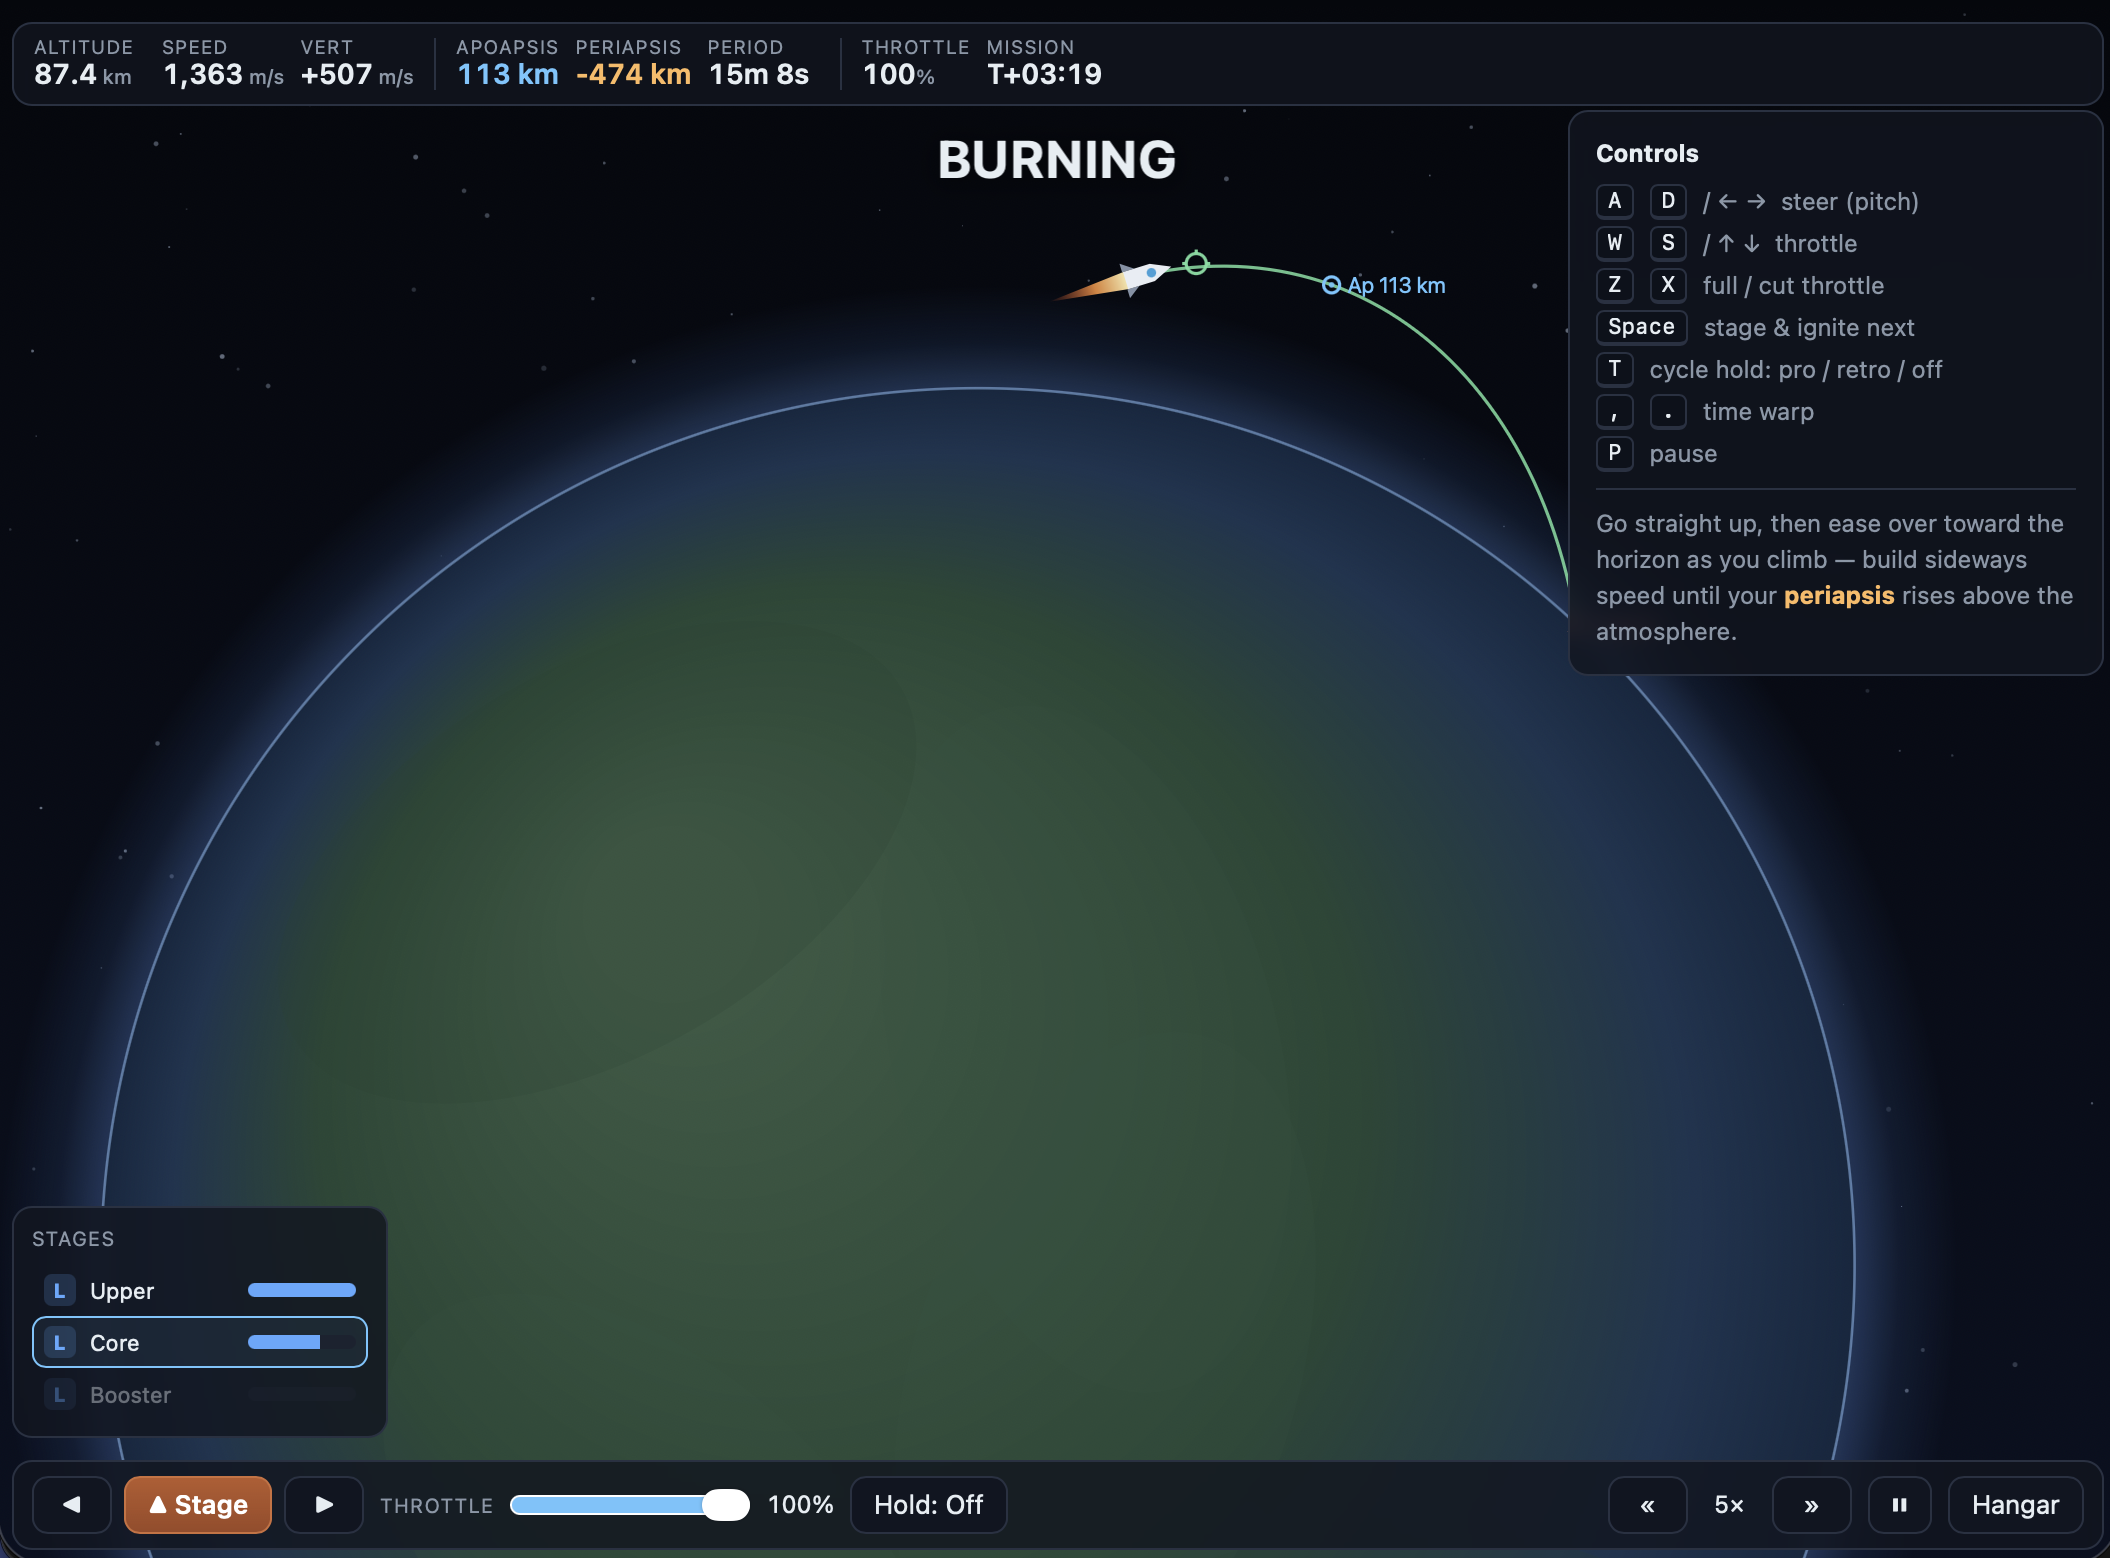2110x1558 pixels.
Task: Click the BURNING status heading
Action: (x=1057, y=160)
